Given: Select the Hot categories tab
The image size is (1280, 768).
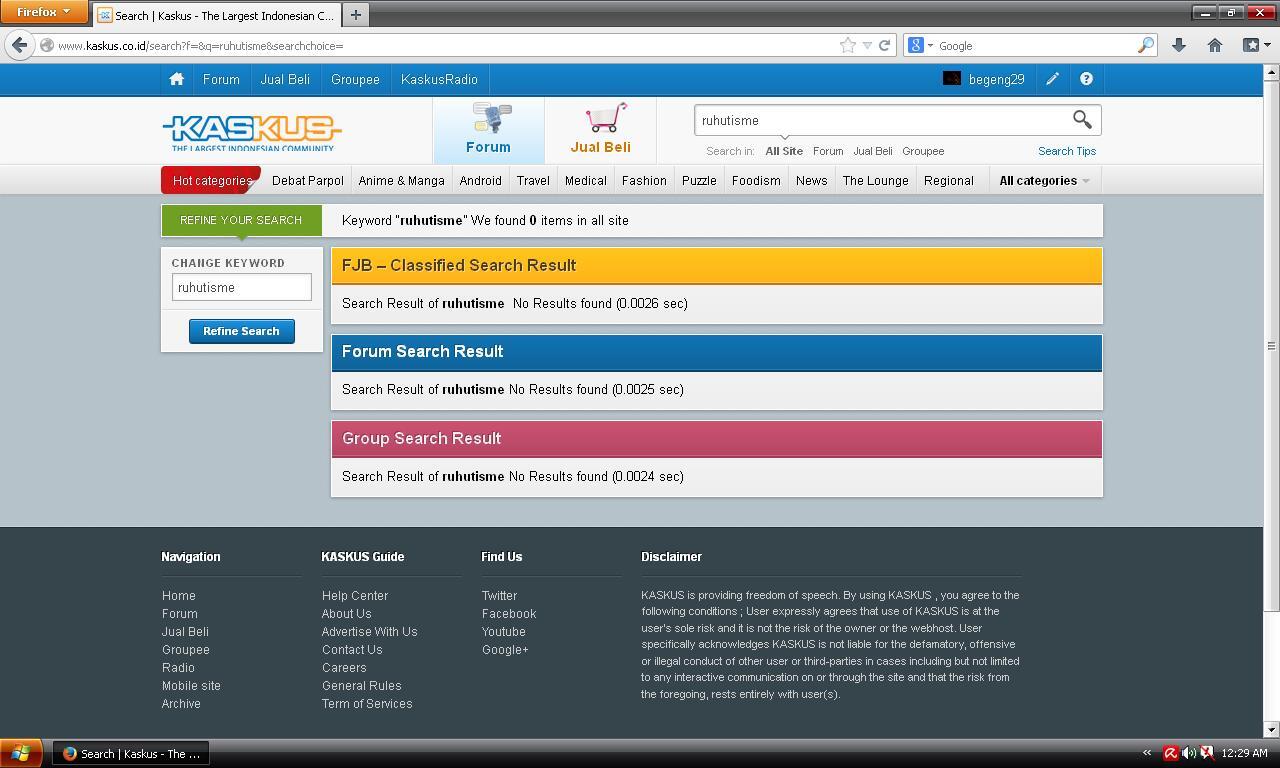Looking at the screenshot, I should pyautogui.click(x=211, y=181).
